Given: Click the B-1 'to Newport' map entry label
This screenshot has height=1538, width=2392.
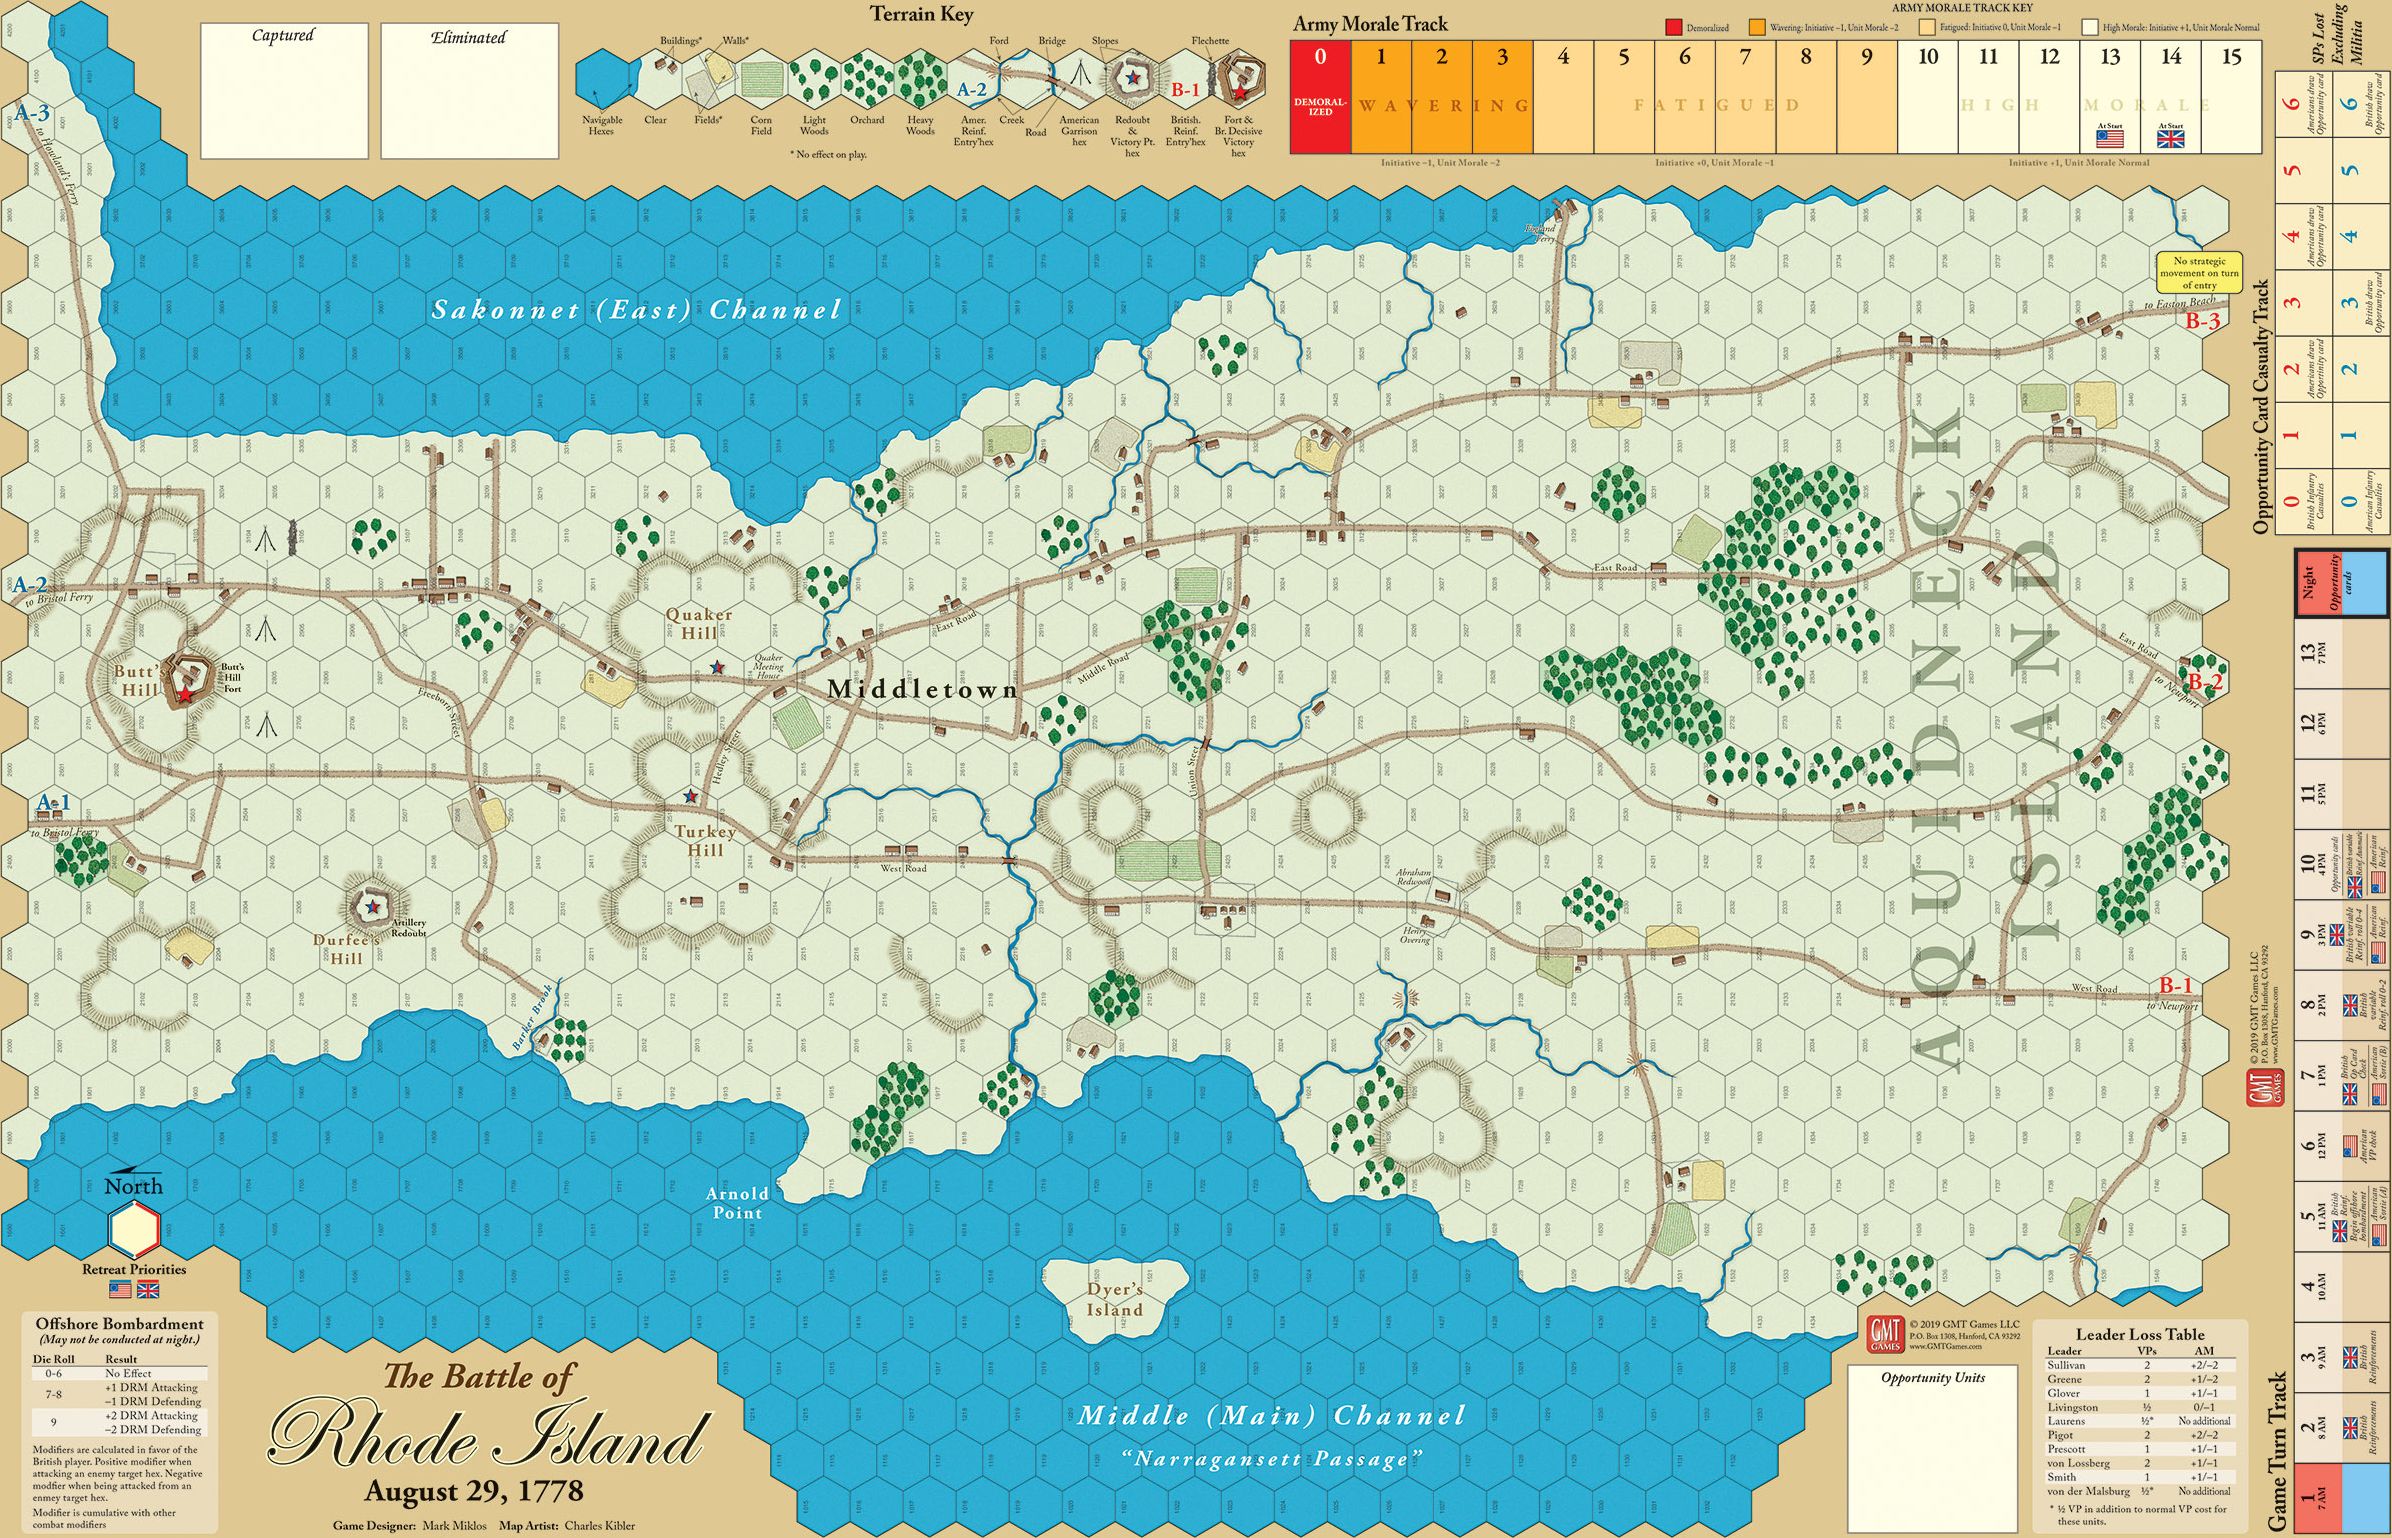Looking at the screenshot, I should pyautogui.click(x=2175, y=985).
